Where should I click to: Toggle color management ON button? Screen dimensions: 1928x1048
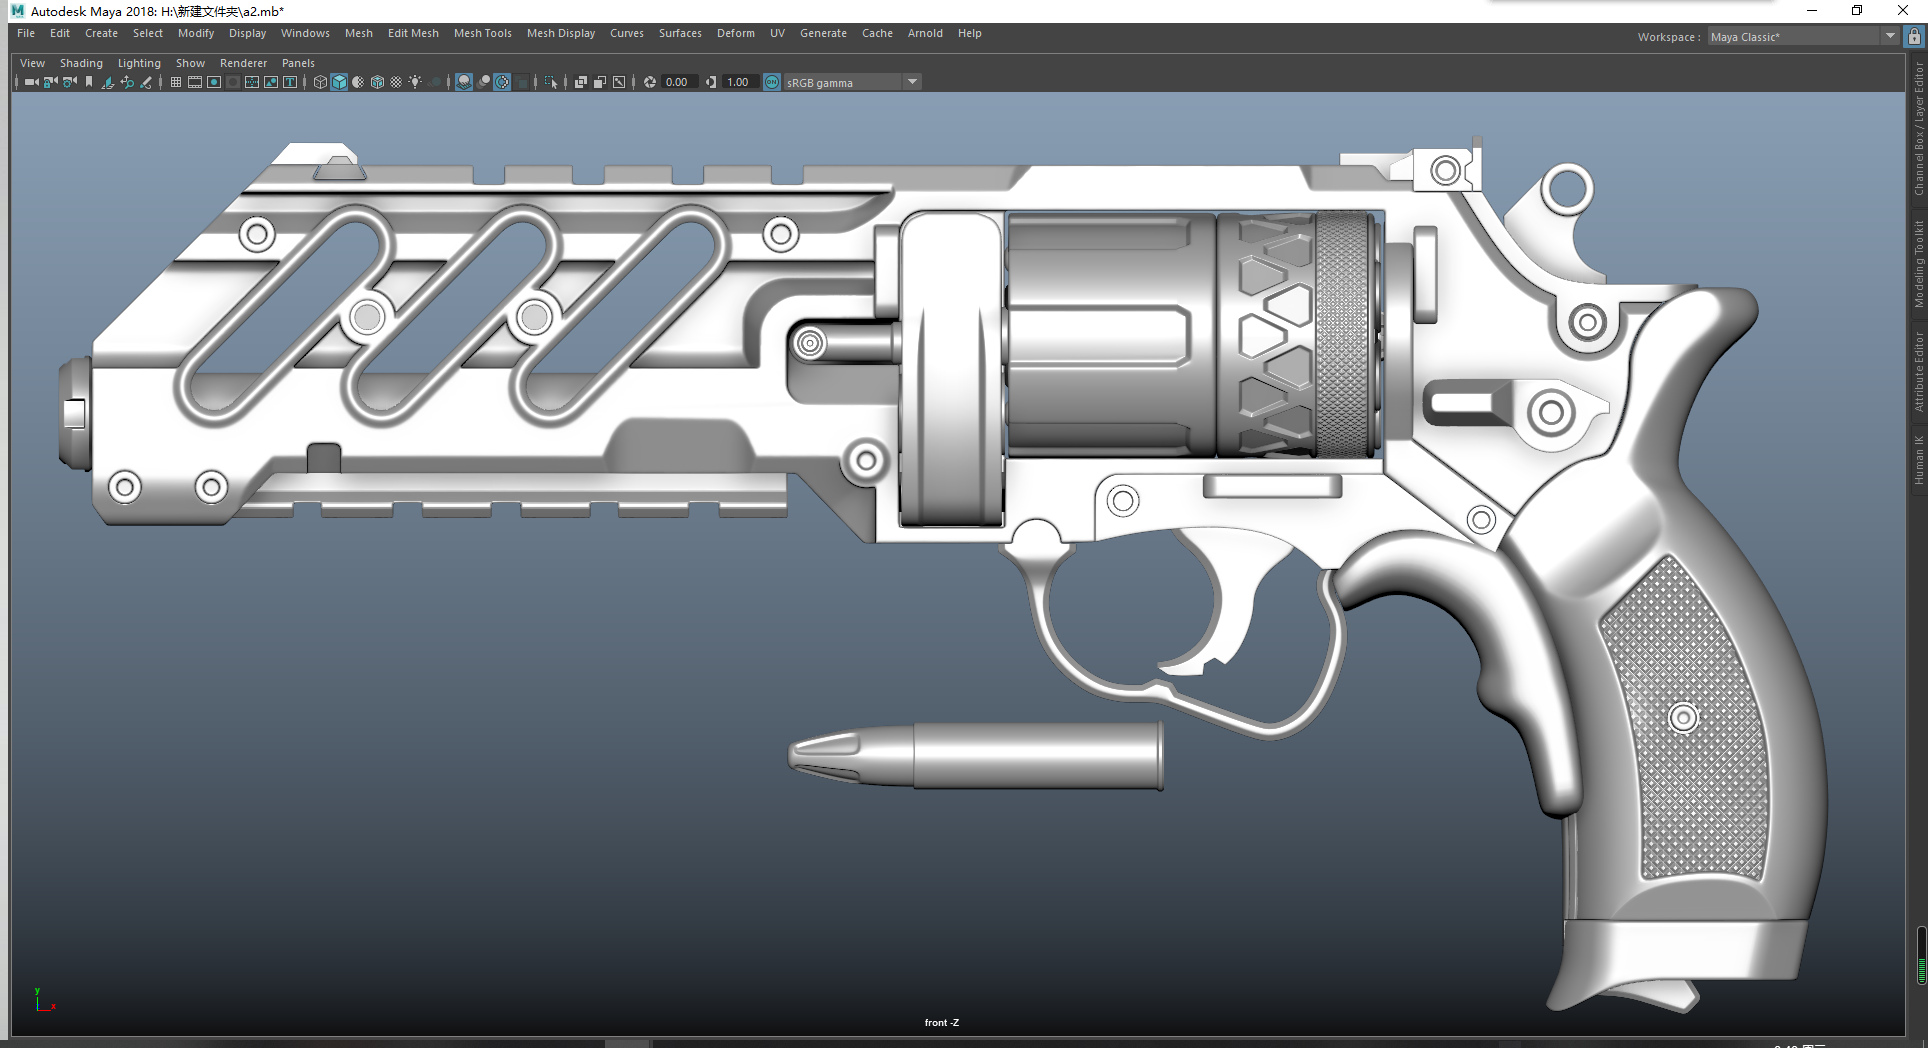tap(772, 82)
